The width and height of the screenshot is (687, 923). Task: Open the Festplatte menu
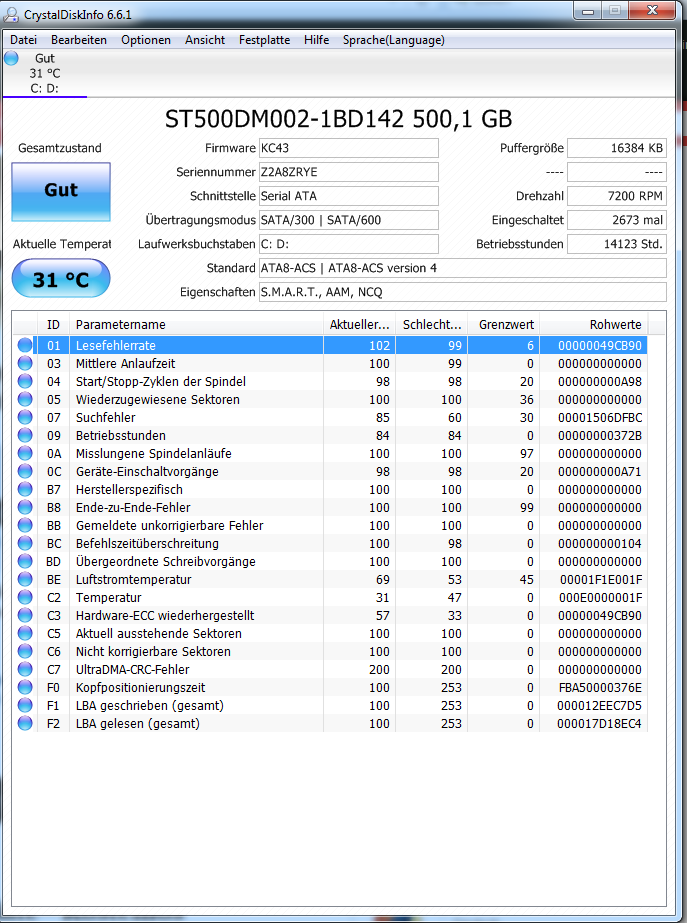click(264, 40)
